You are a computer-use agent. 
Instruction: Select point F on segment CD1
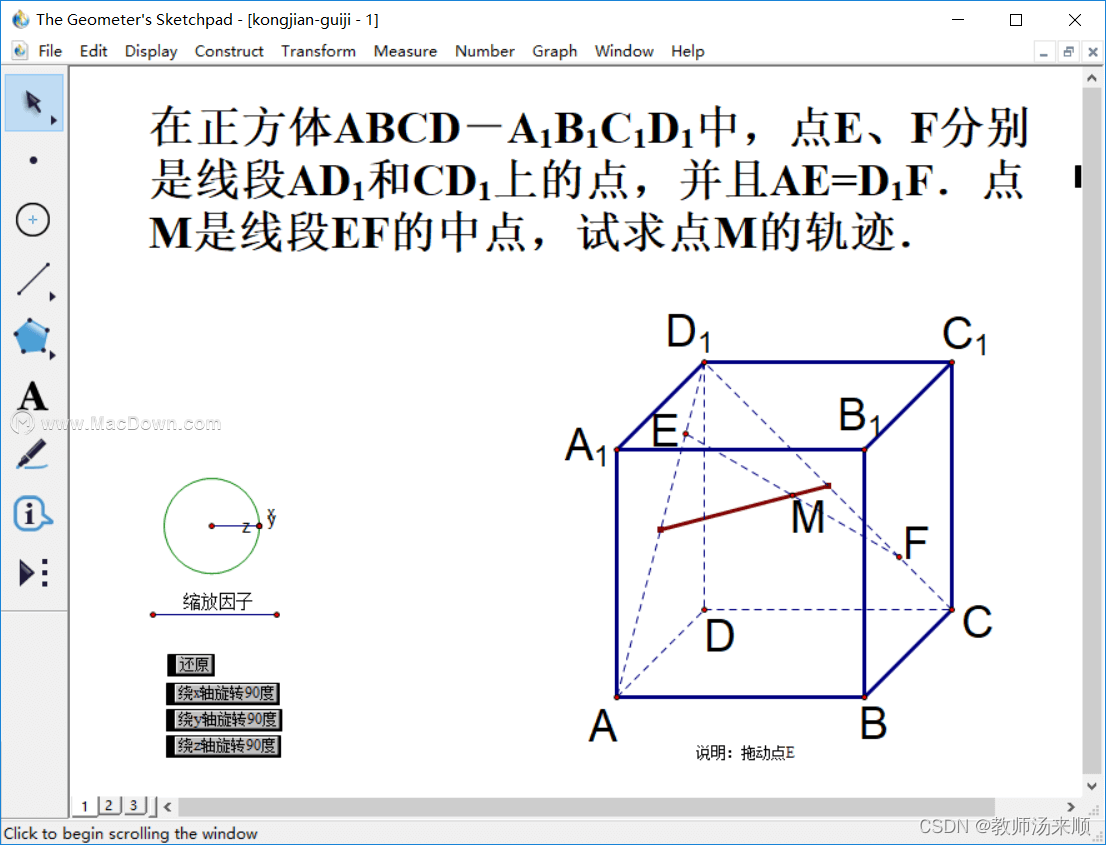pyautogui.click(x=899, y=557)
